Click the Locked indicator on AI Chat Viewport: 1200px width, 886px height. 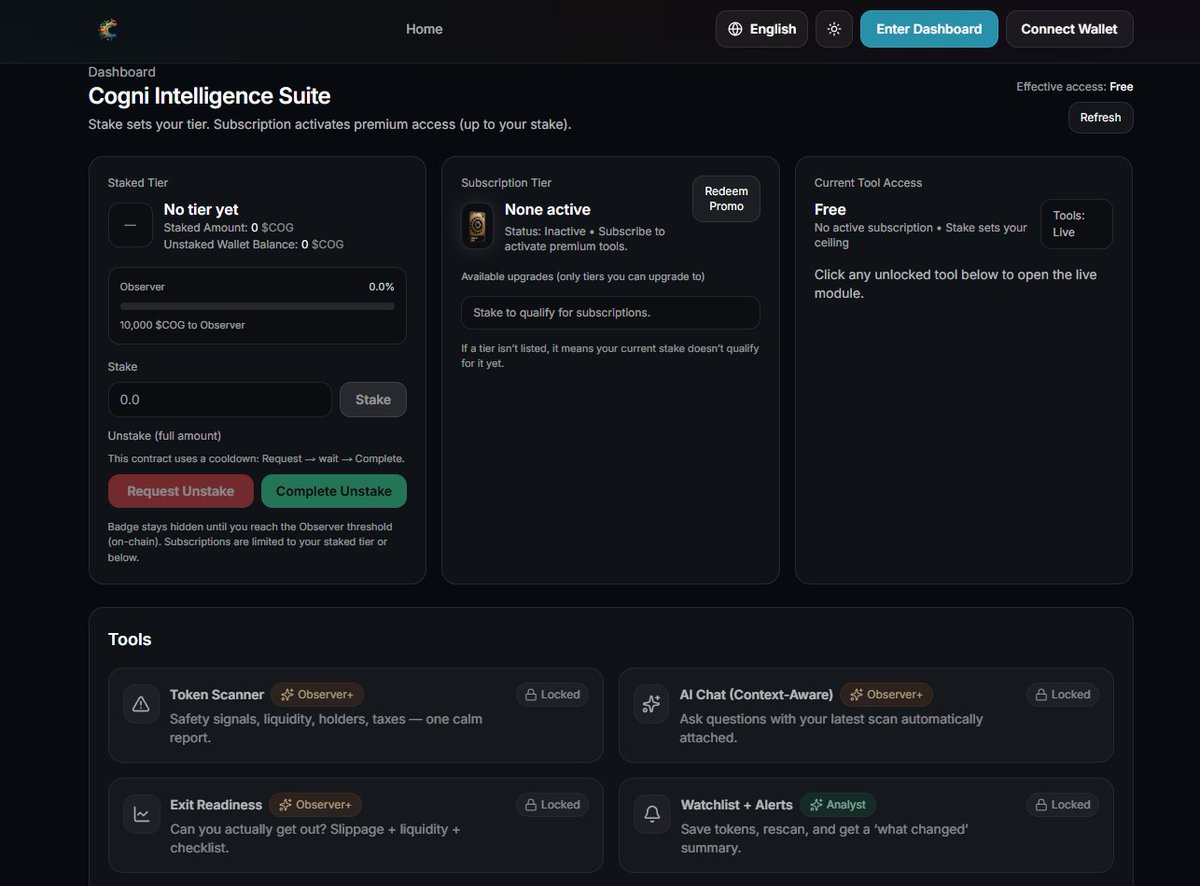pyautogui.click(x=1062, y=693)
